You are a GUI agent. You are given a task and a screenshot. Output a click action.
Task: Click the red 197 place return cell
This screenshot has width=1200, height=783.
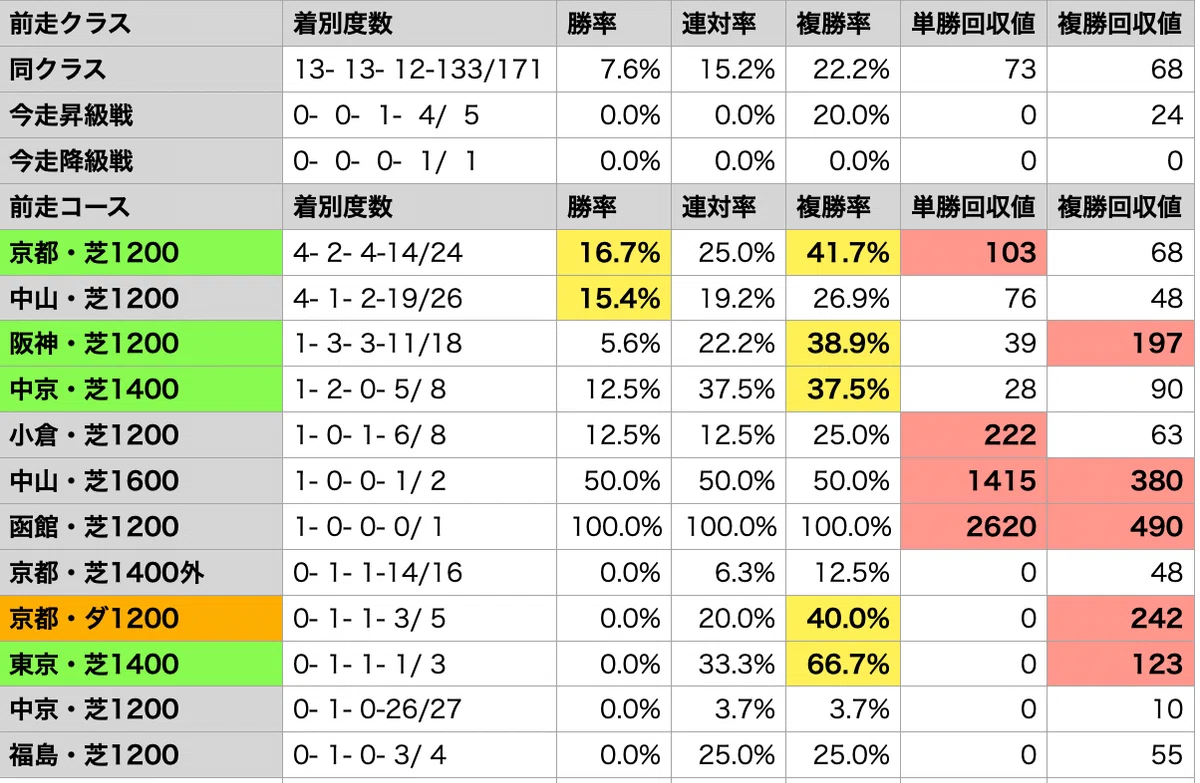tap(1121, 344)
